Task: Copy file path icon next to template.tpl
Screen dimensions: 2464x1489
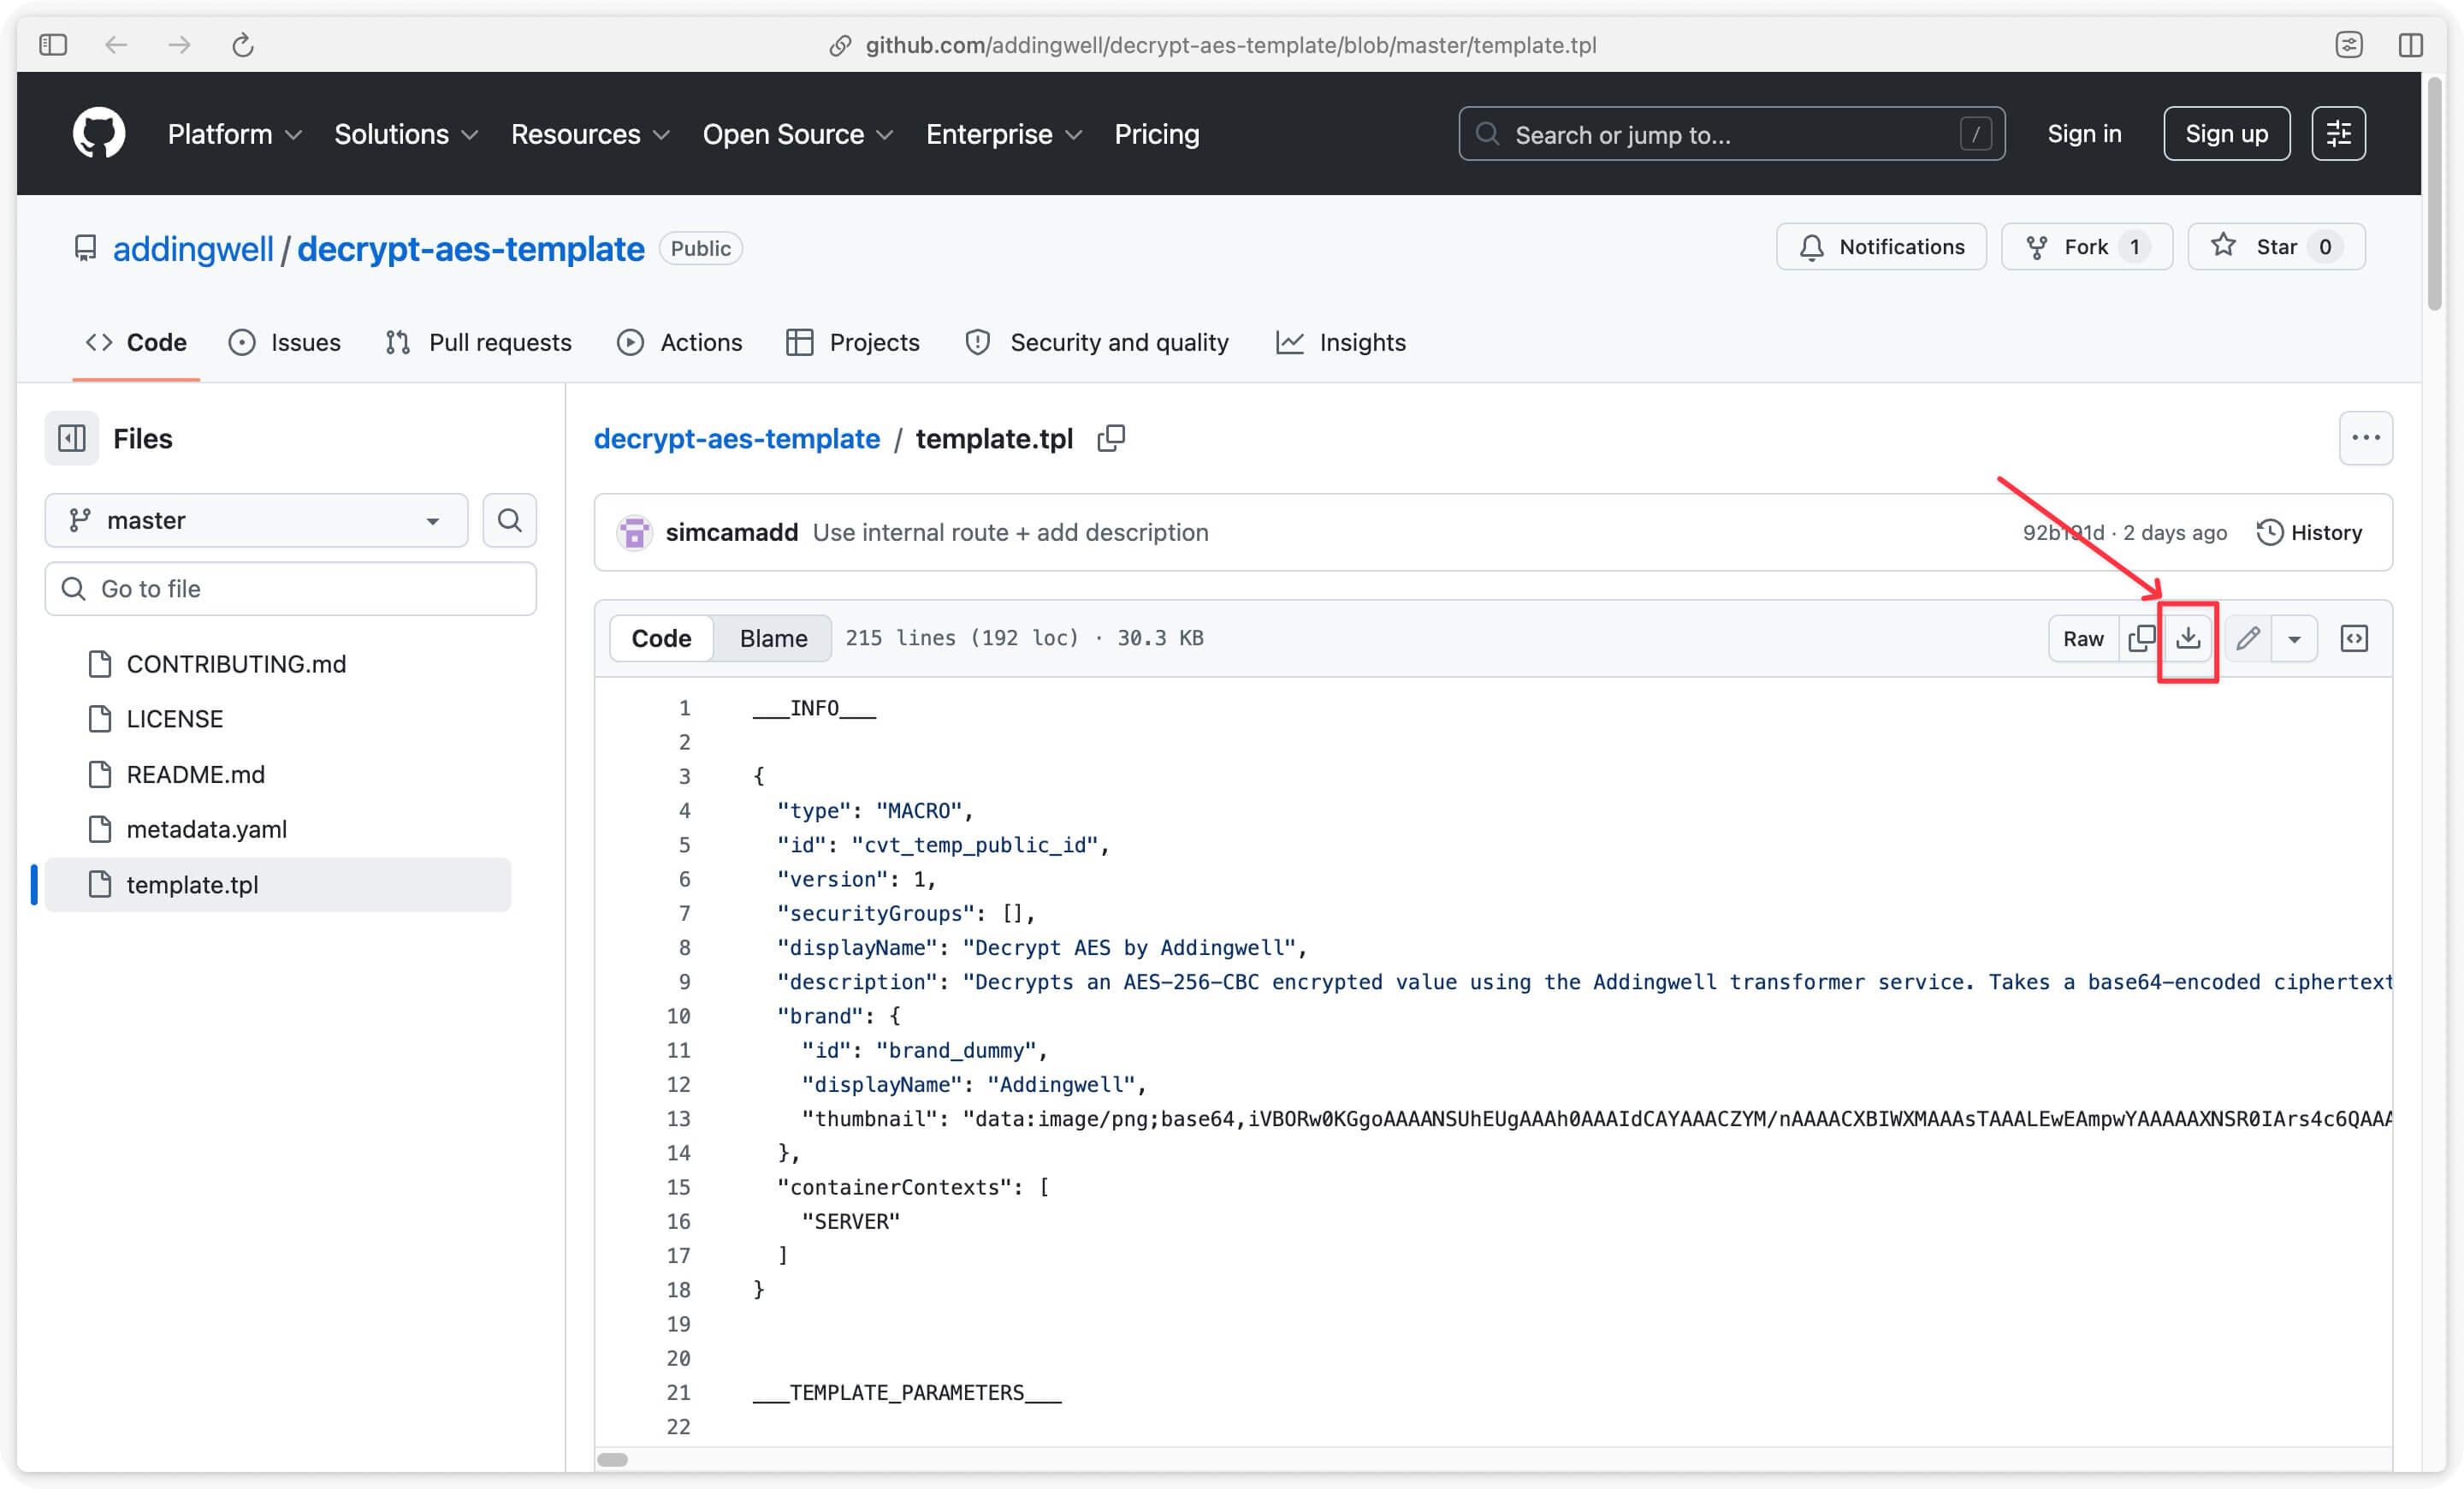Action: (x=1111, y=438)
